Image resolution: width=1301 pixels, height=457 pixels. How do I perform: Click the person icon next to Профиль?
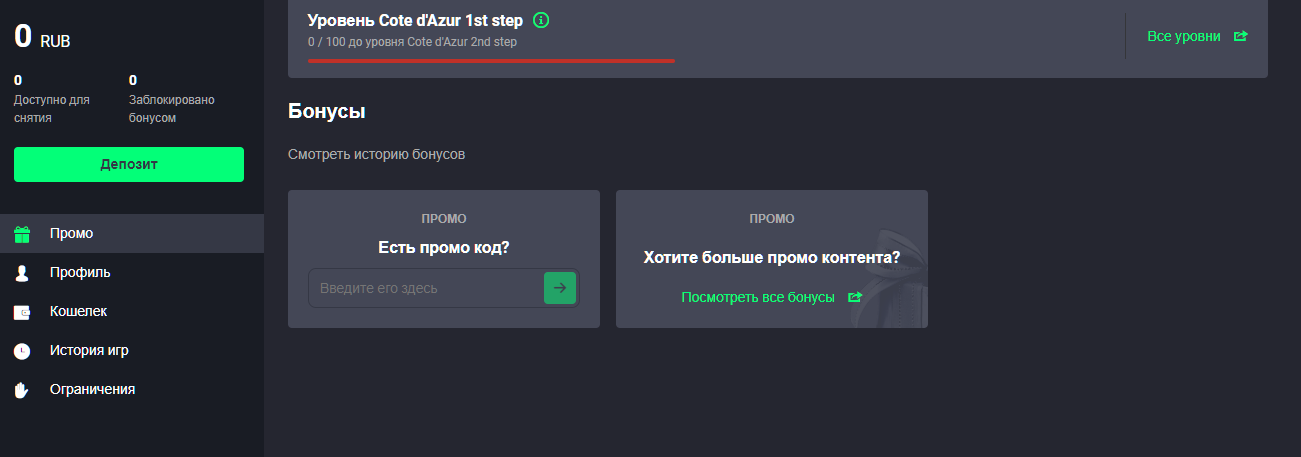pyautogui.click(x=22, y=273)
